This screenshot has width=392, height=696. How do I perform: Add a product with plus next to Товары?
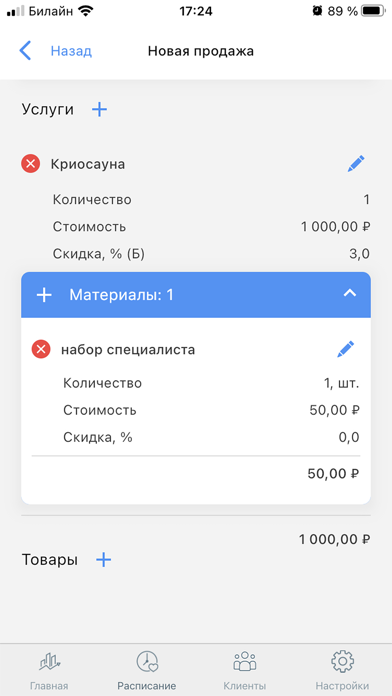click(x=103, y=560)
